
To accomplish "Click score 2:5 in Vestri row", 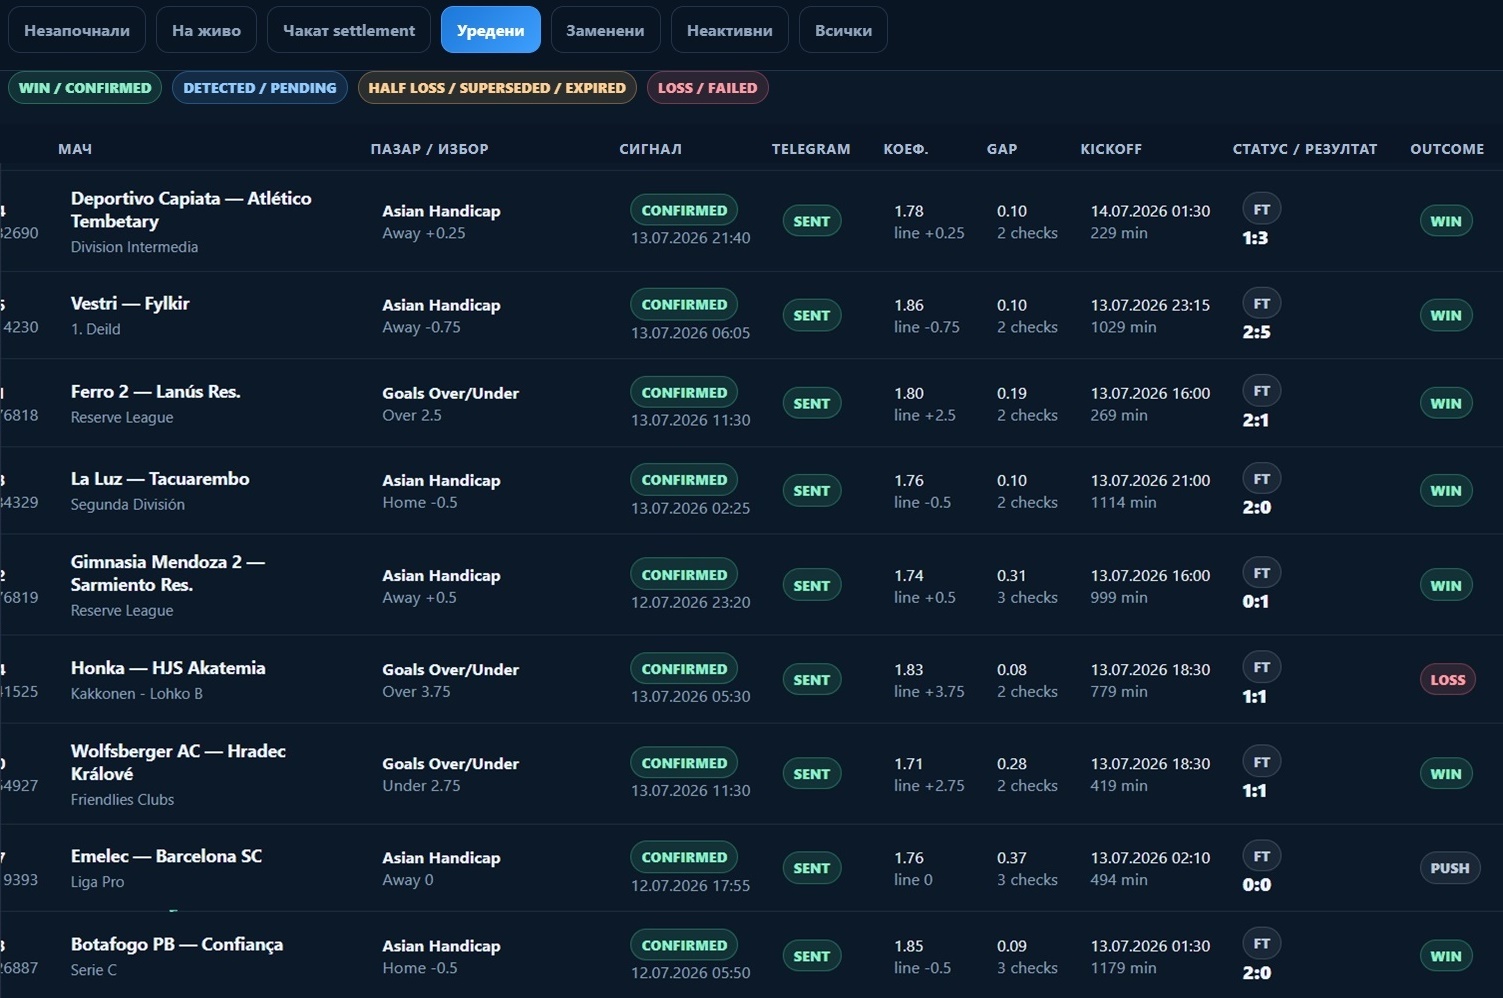I will pos(1256,332).
